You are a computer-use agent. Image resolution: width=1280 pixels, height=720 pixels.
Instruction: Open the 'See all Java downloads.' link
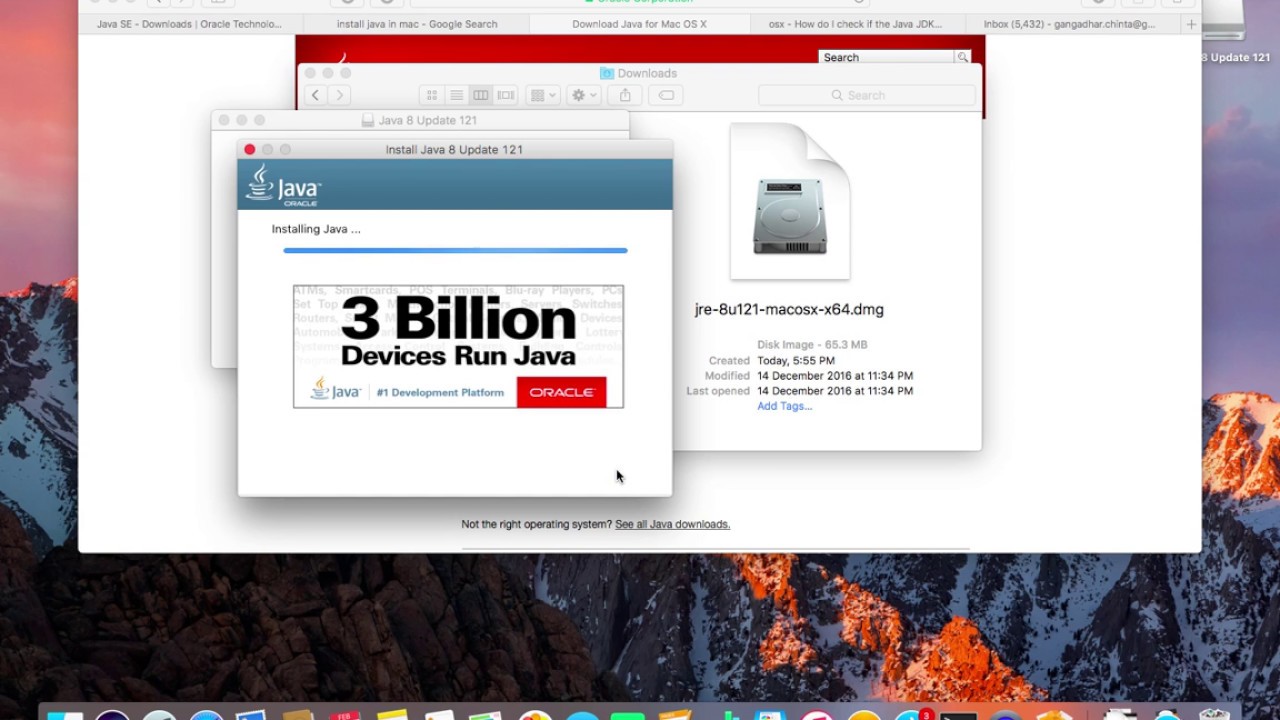click(x=672, y=524)
